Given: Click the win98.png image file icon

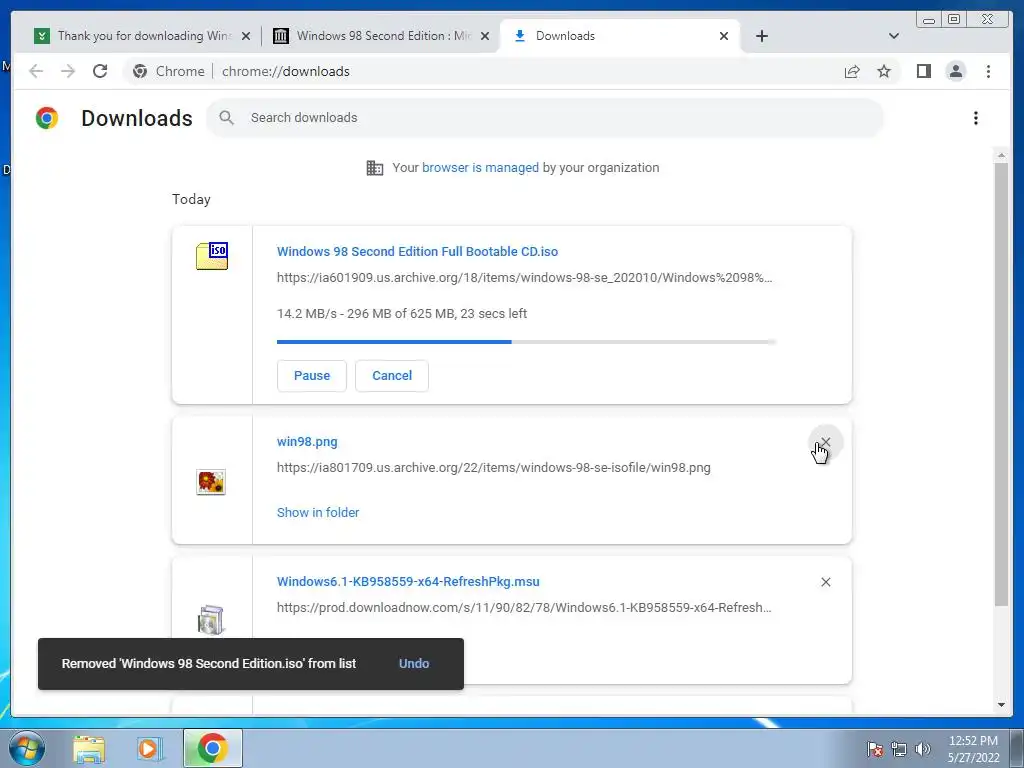Looking at the screenshot, I should pyautogui.click(x=211, y=482).
